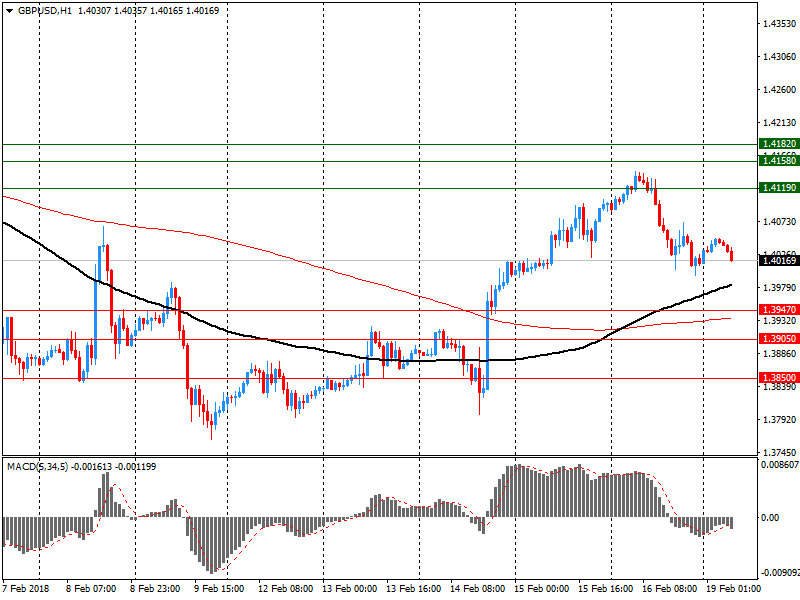Click the 1.38860 price scale value
The image size is (800, 600).
tap(779, 354)
